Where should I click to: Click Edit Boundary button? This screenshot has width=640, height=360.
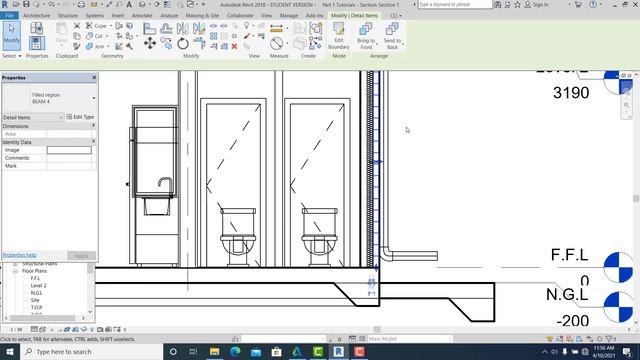coord(339,36)
